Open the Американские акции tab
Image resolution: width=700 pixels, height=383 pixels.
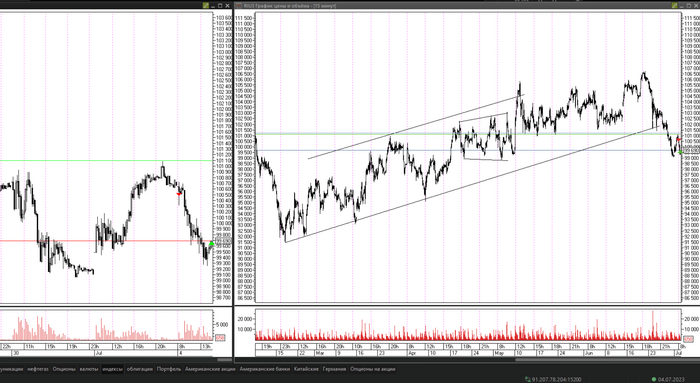210,369
